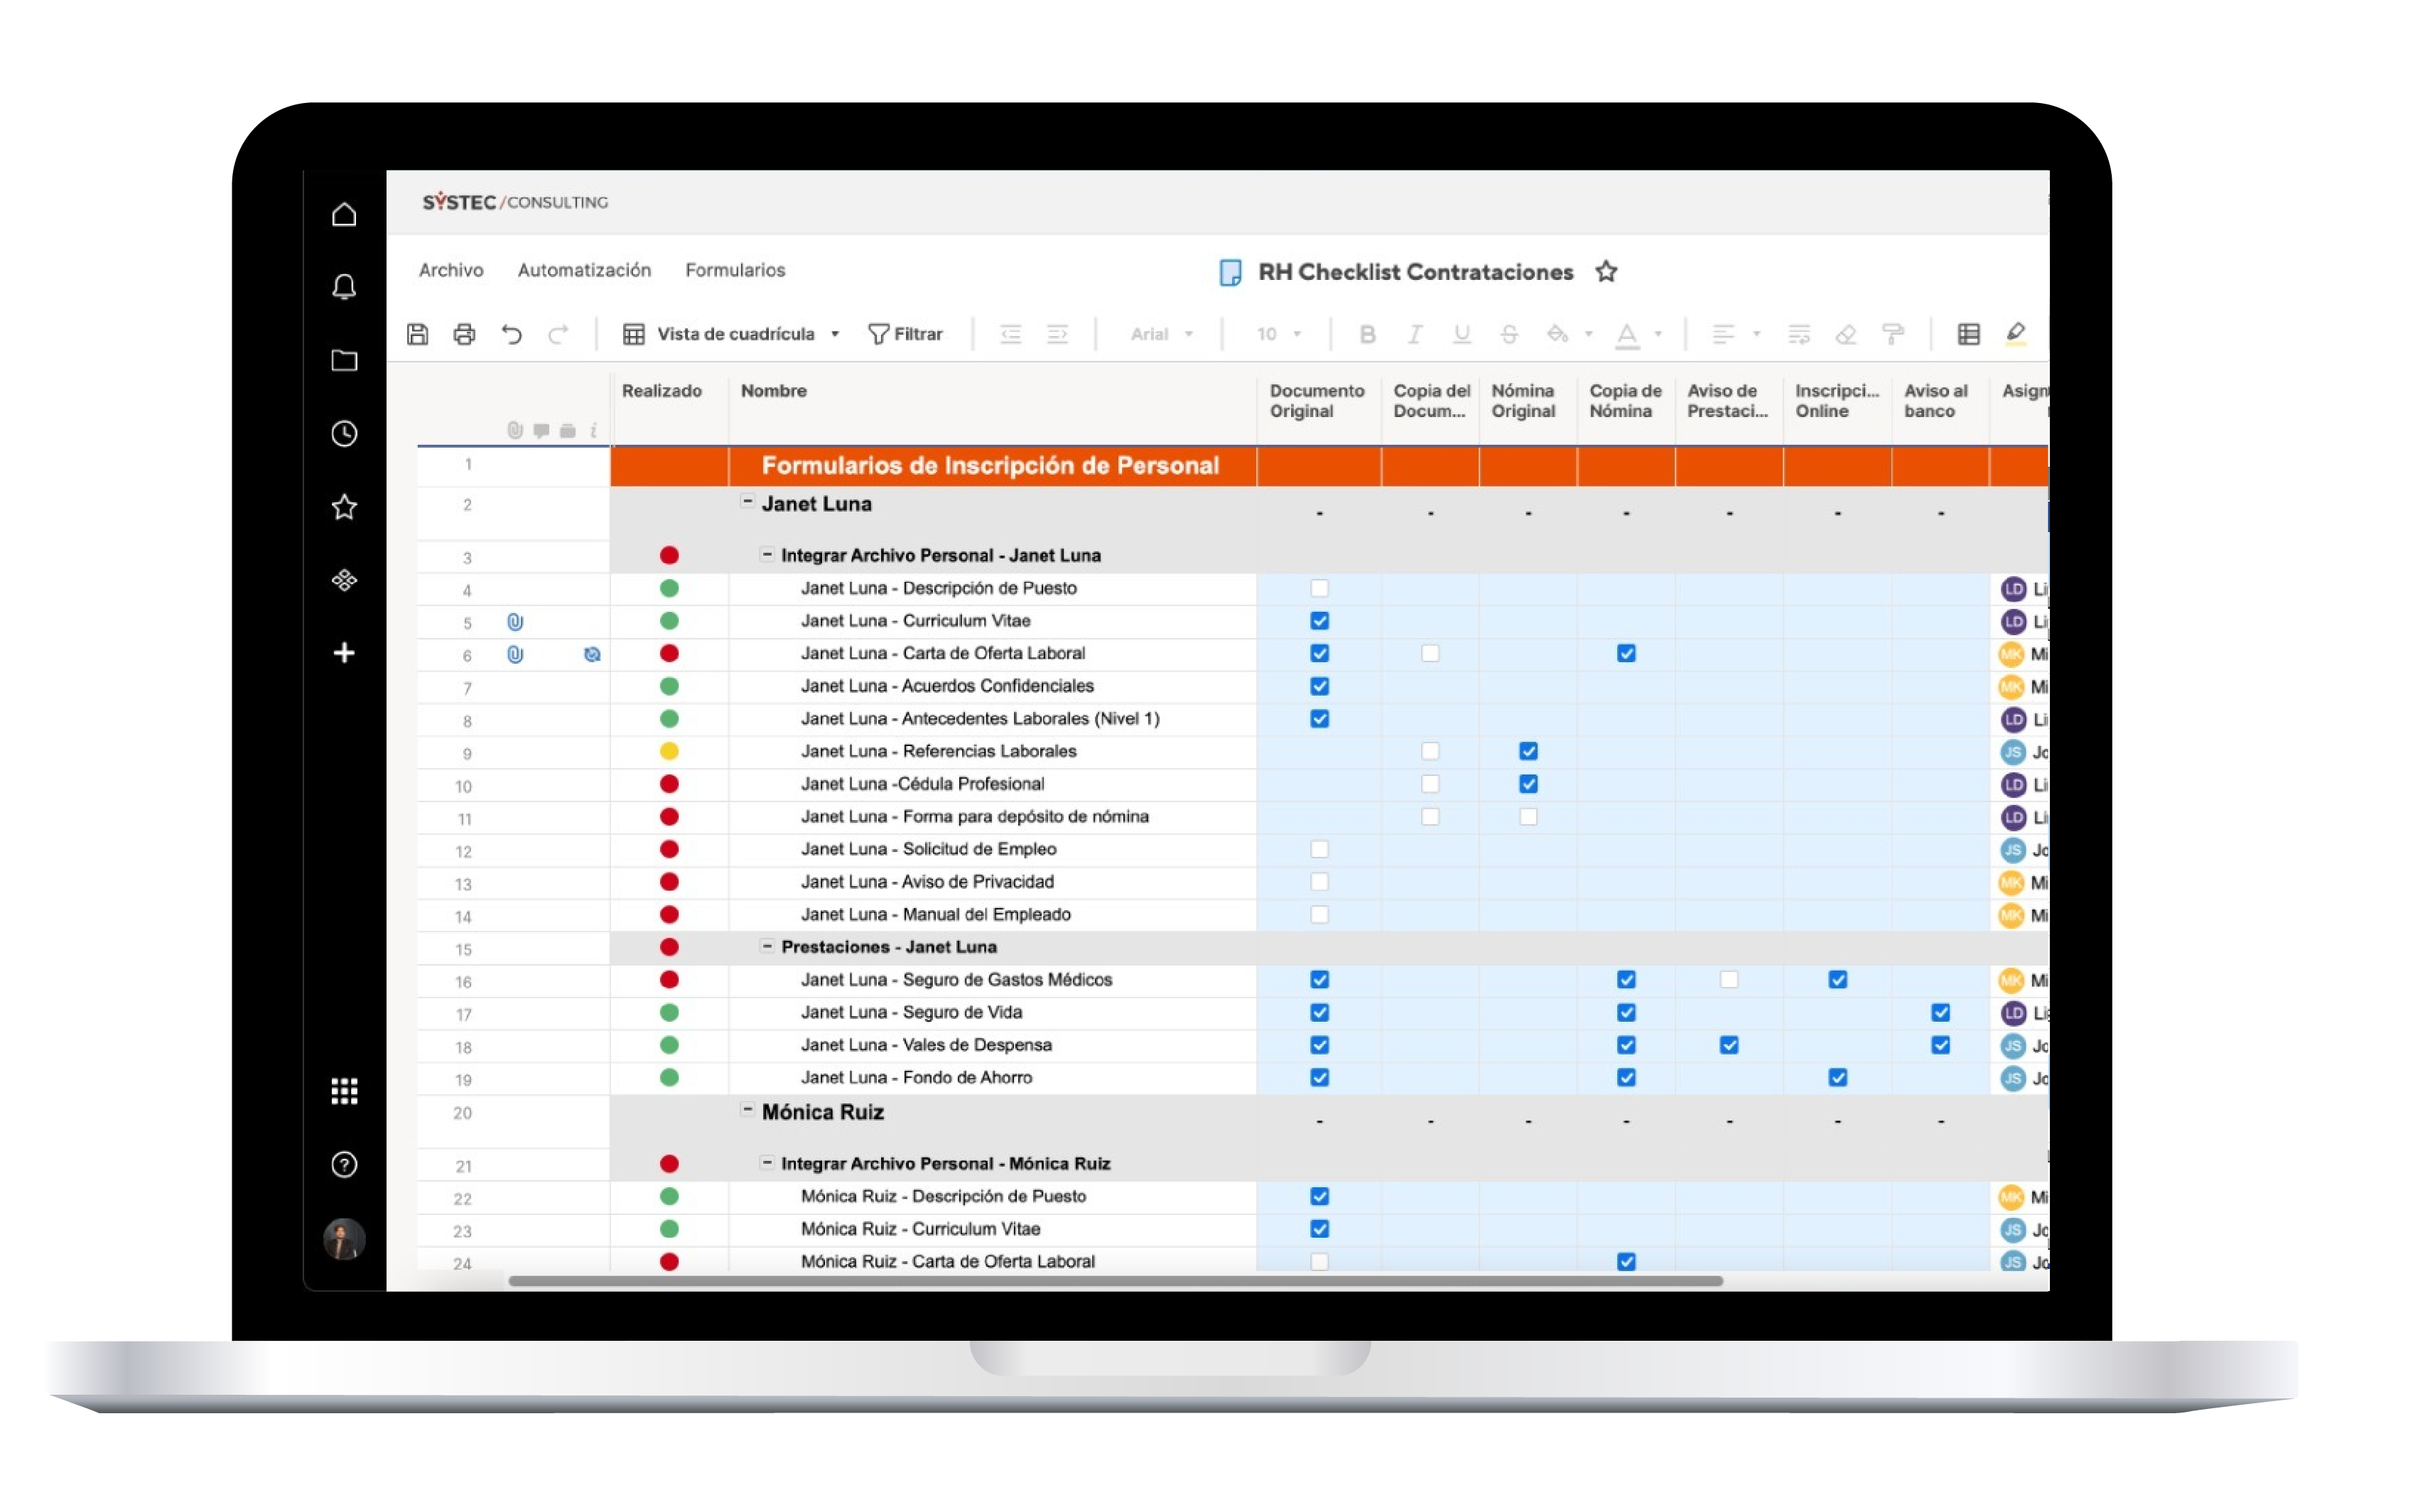Click the save icon in toolbar

click(418, 334)
